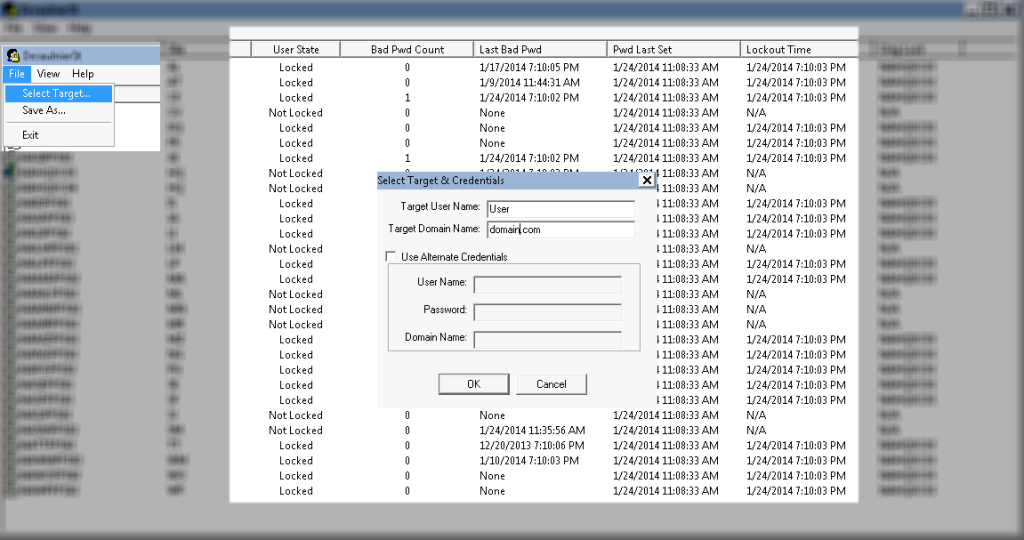
Task: Click Locked state in 1/17/2014 row
Action: click(296, 67)
